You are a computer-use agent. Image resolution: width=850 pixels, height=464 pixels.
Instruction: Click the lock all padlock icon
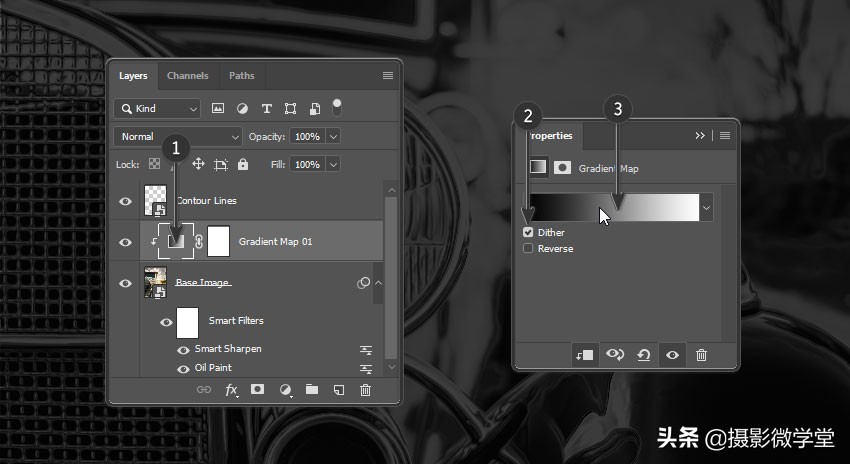point(243,164)
